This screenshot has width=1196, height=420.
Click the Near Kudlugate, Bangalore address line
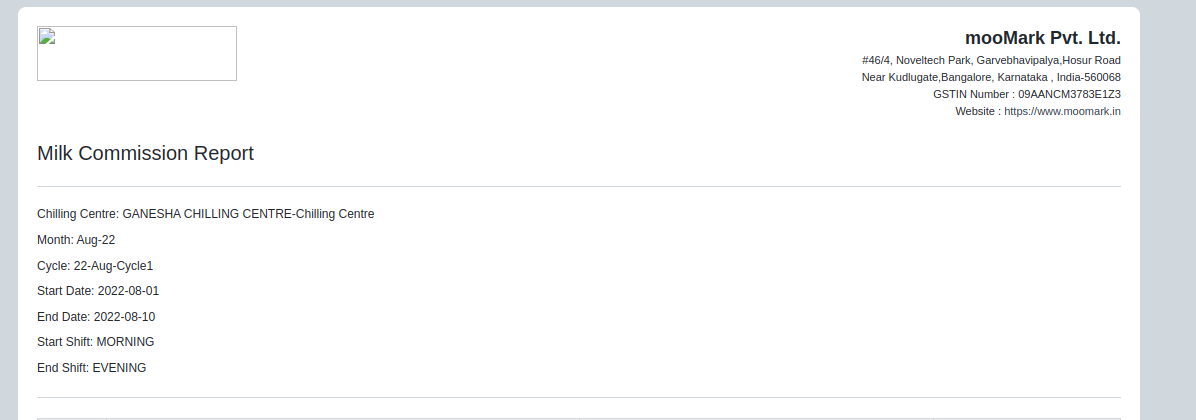[x=992, y=77]
